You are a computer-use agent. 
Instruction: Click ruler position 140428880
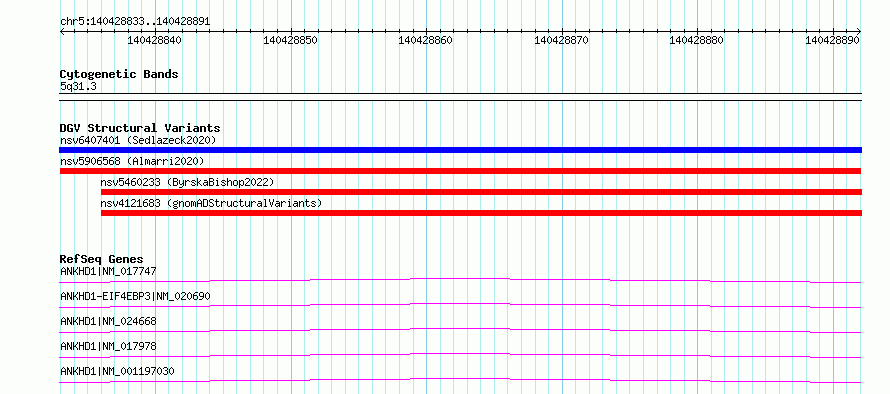point(697,40)
